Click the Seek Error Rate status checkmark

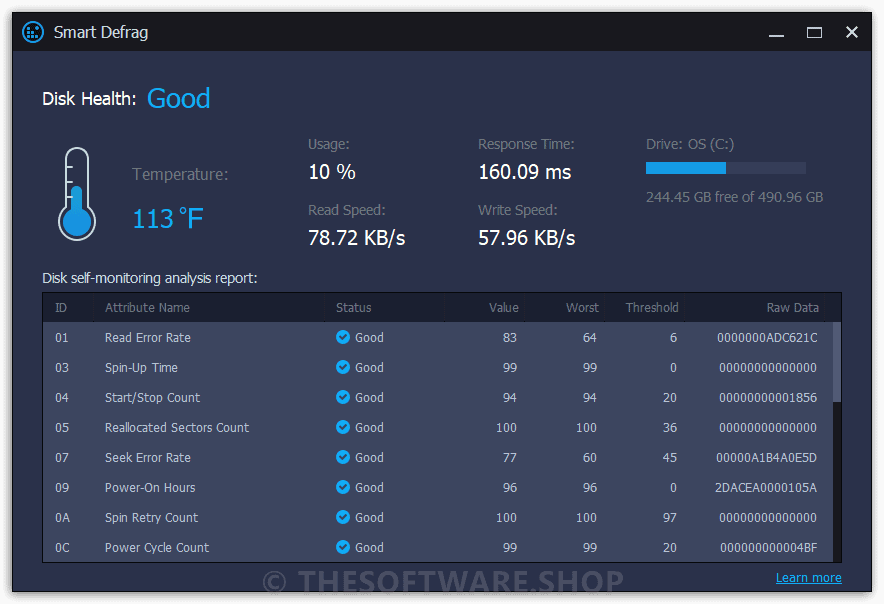[x=343, y=457]
